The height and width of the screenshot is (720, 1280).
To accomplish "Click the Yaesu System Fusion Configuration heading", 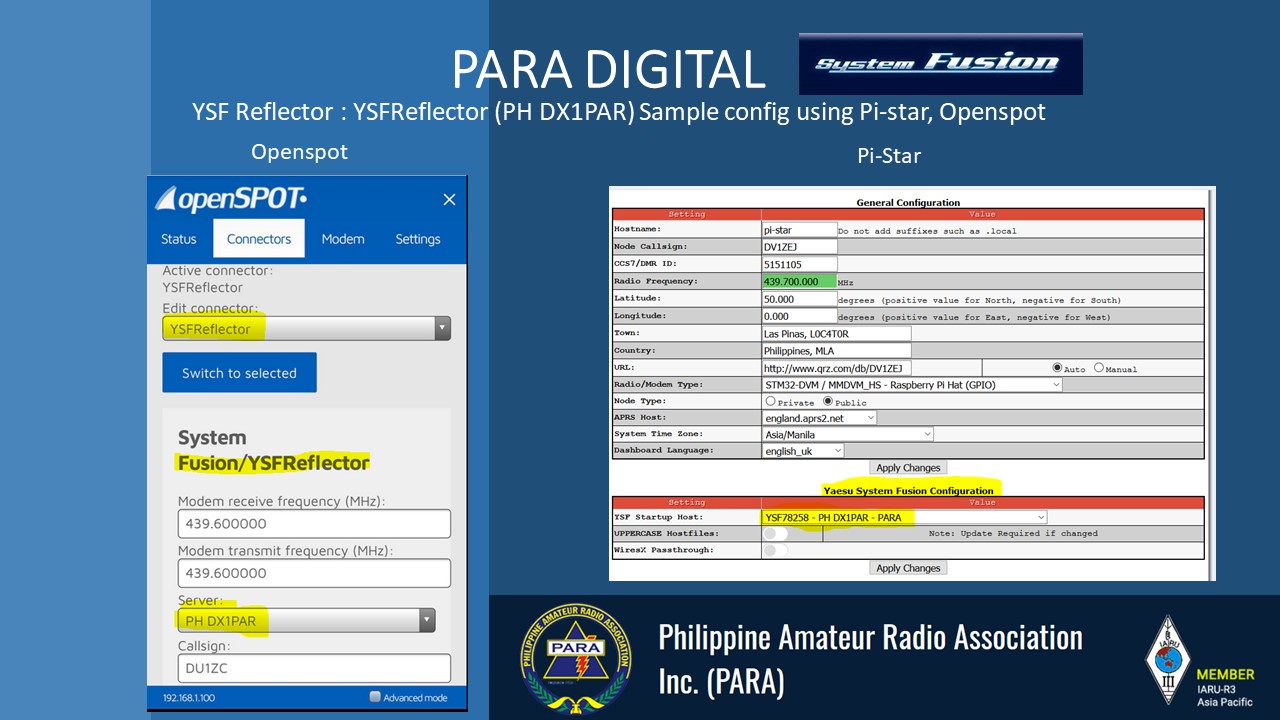I will pyautogui.click(x=908, y=491).
